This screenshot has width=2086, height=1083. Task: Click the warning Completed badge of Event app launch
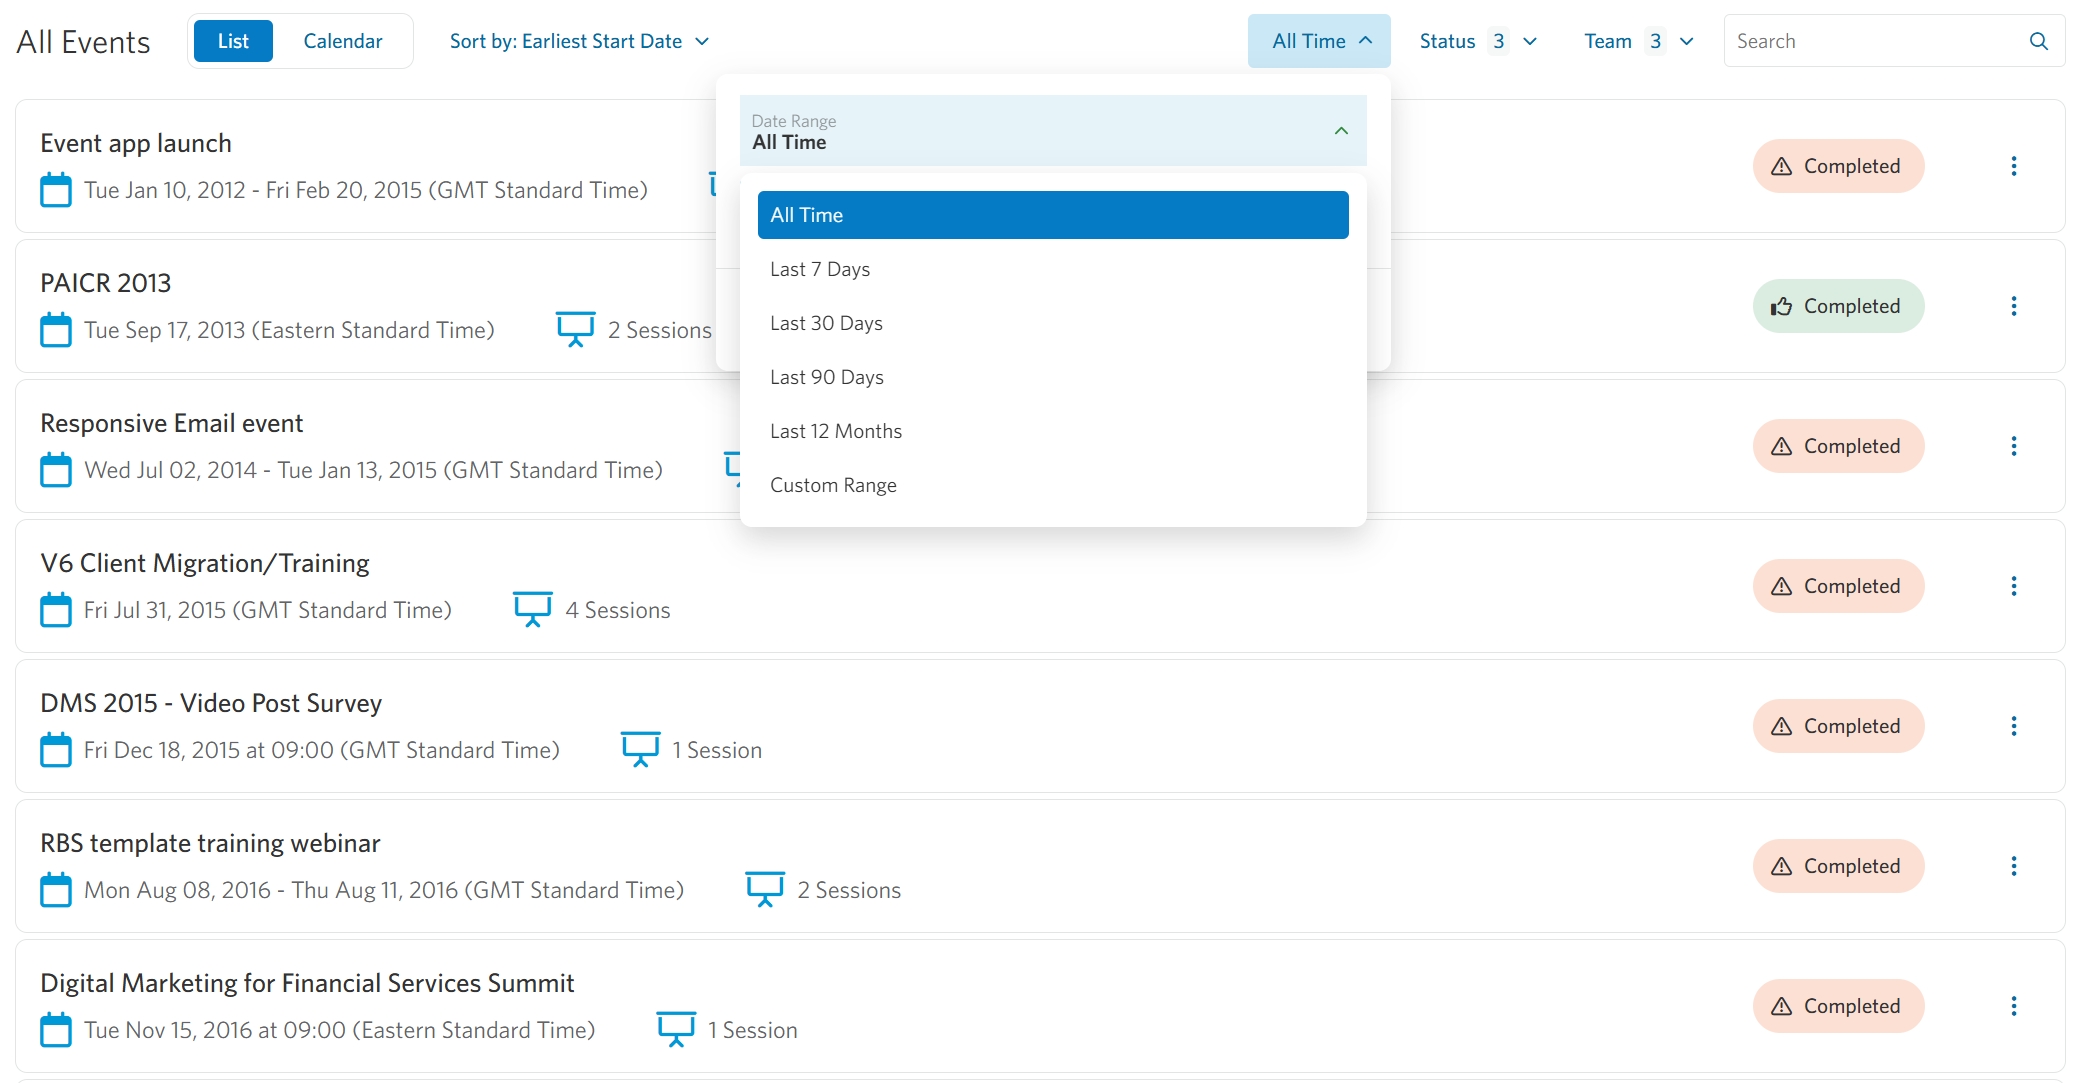click(1838, 166)
